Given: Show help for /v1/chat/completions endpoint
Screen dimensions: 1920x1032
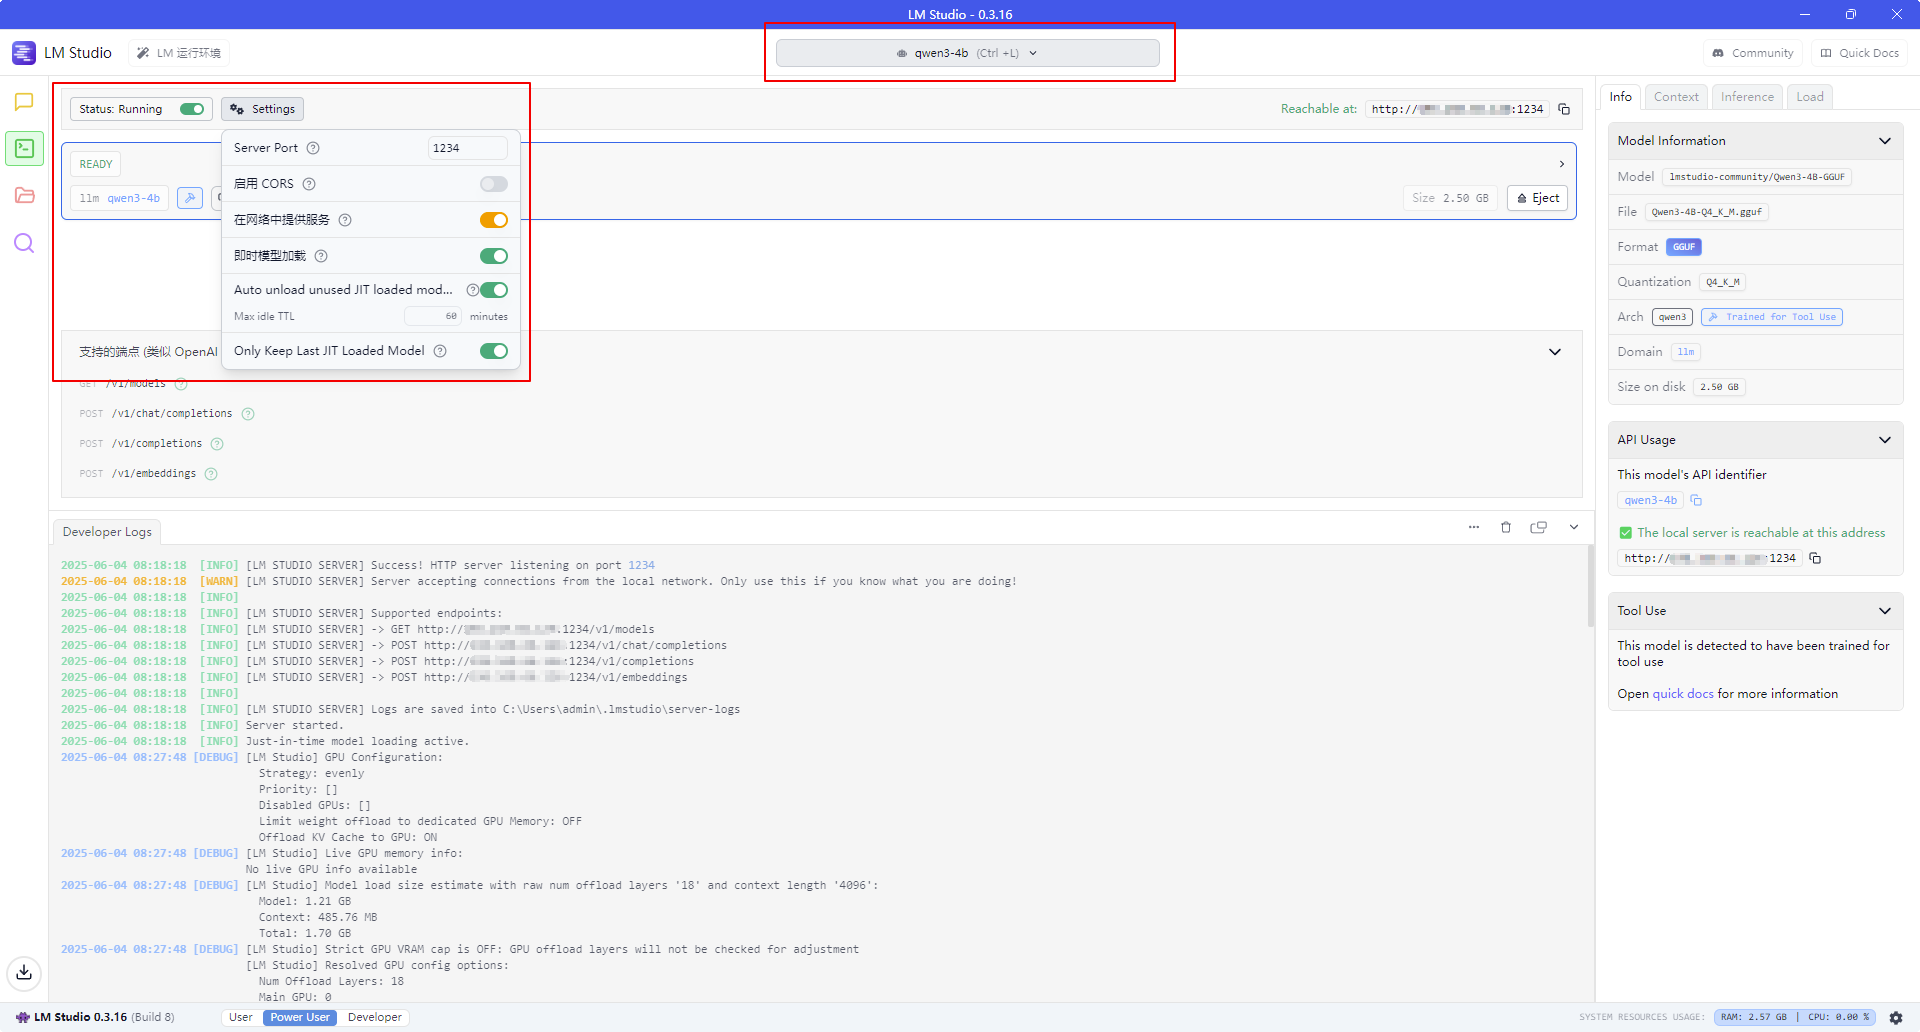Looking at the screenshot, I should [248, 414].
